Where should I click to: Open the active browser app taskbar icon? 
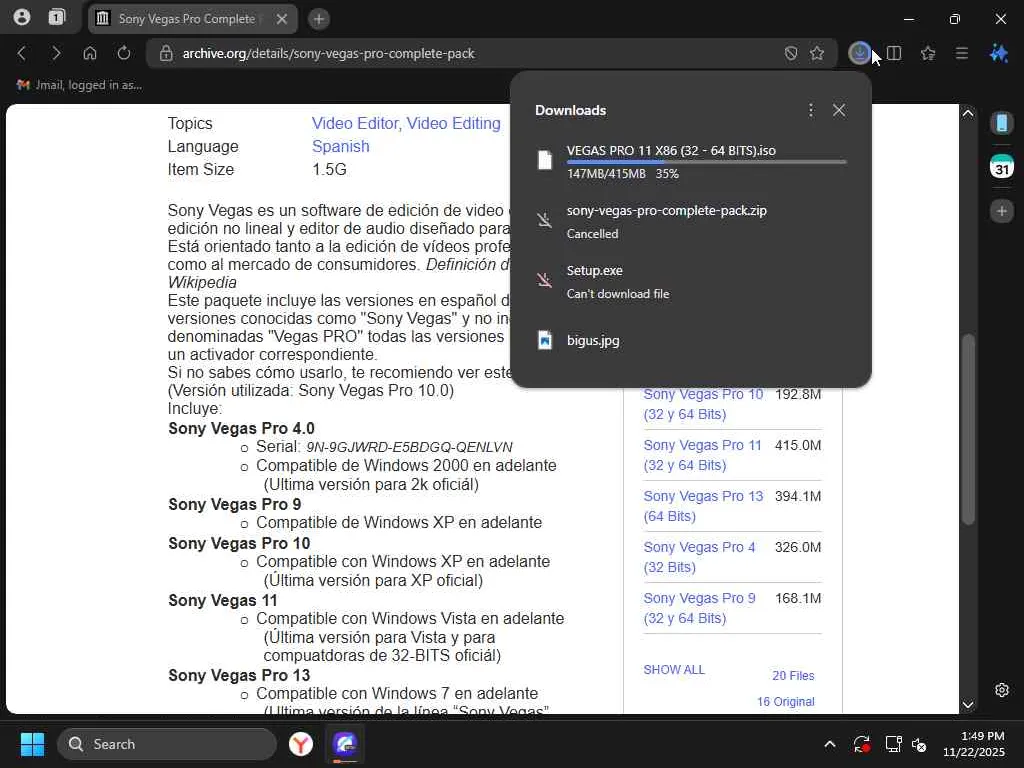coord(345,744)
